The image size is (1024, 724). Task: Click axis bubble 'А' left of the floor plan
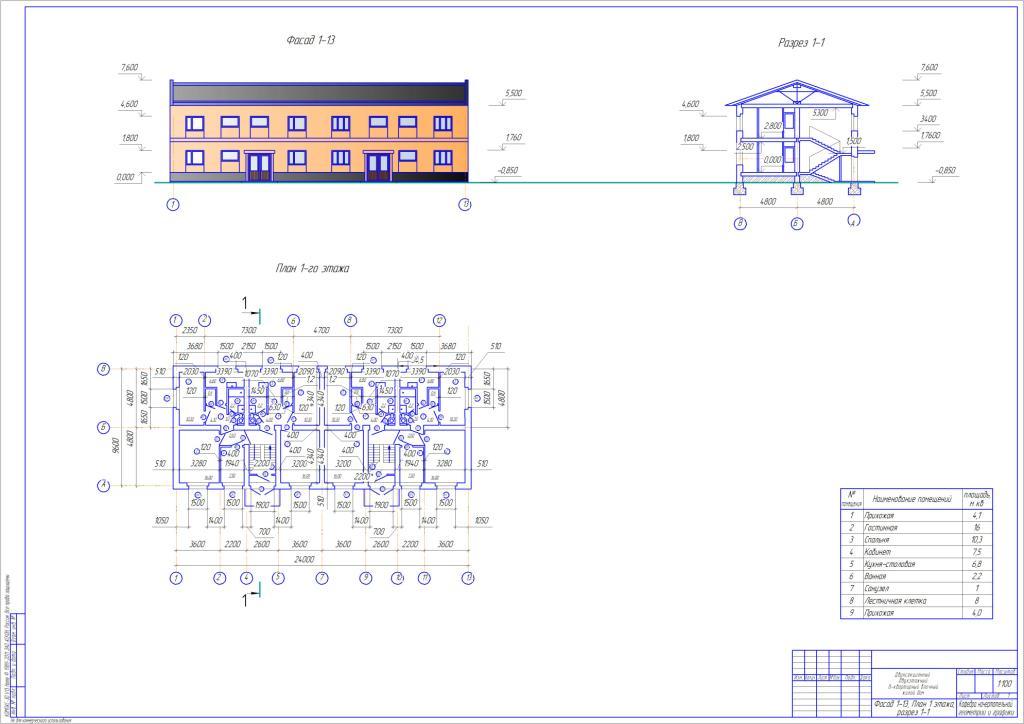(103, 486)
